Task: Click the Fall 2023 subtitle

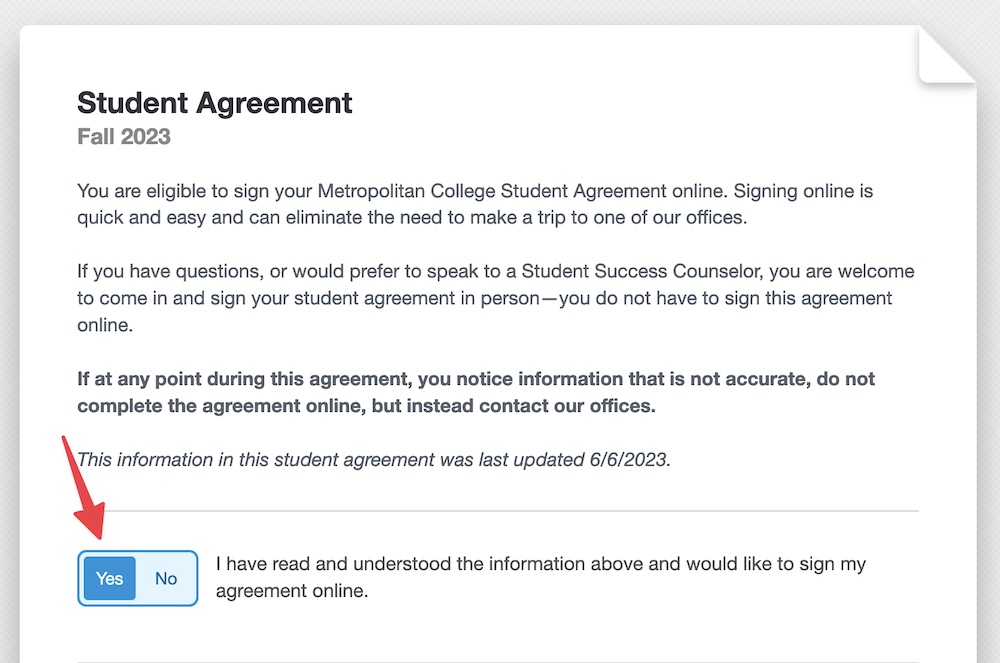Action: (123, 136)
